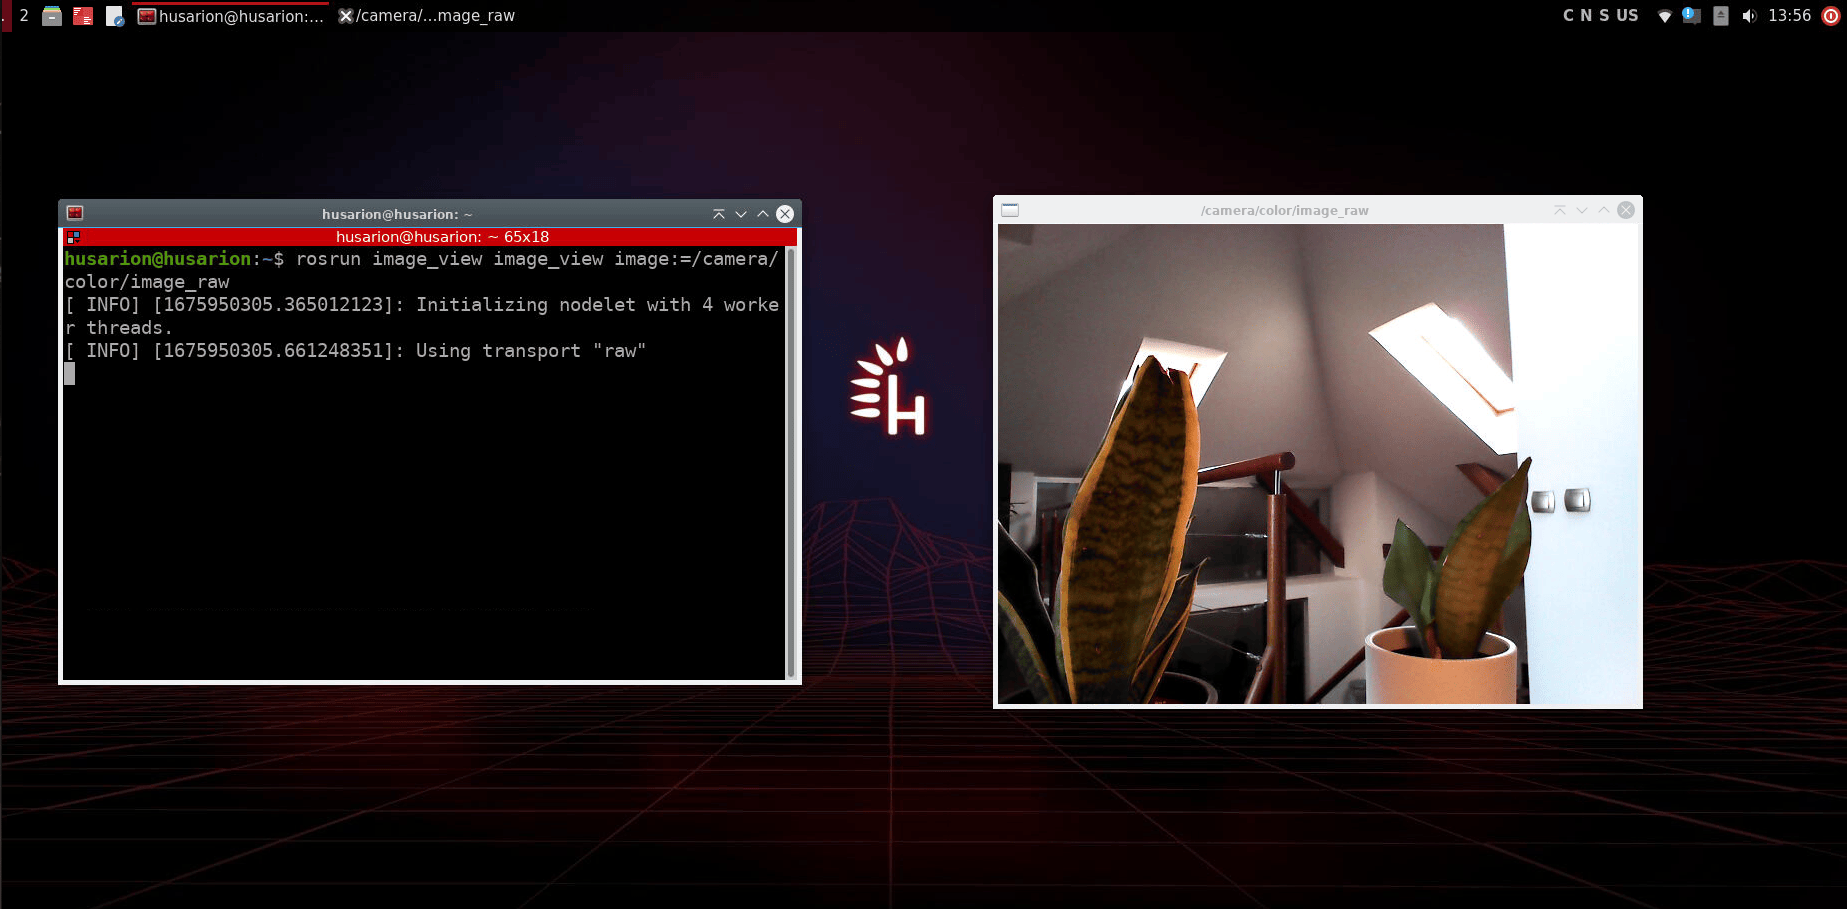
Task: Switch to the /camera/...mage_raw taskbar entry
Action: click(x=427, y=16)
